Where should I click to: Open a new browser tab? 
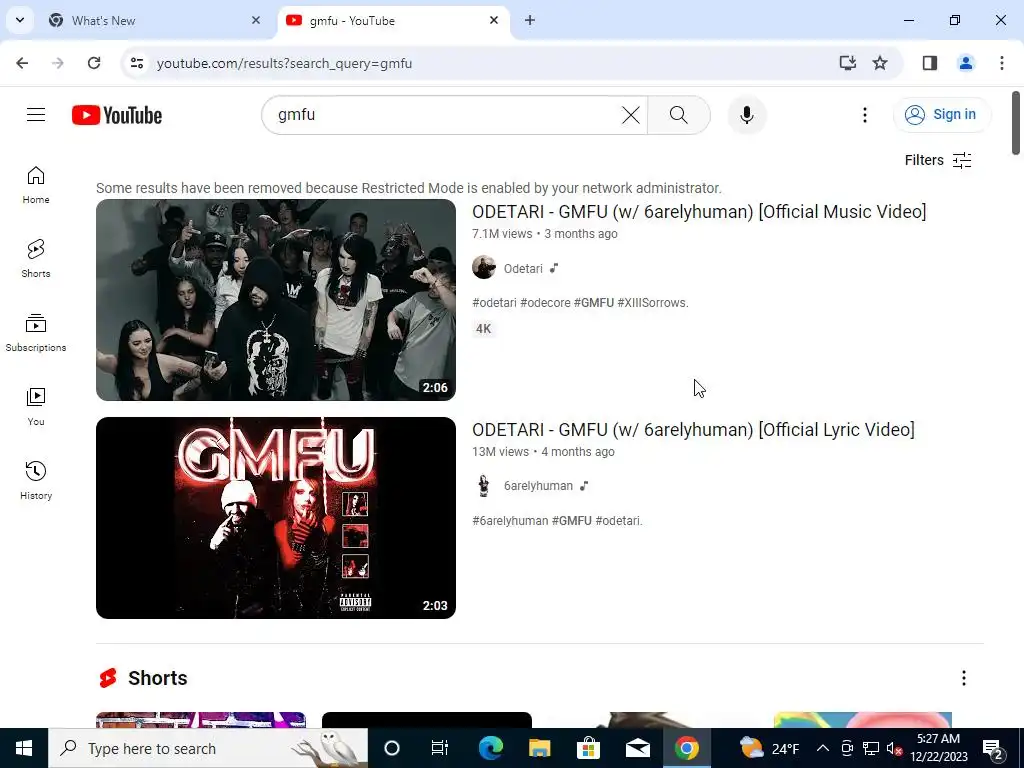[x=530, y=21]
